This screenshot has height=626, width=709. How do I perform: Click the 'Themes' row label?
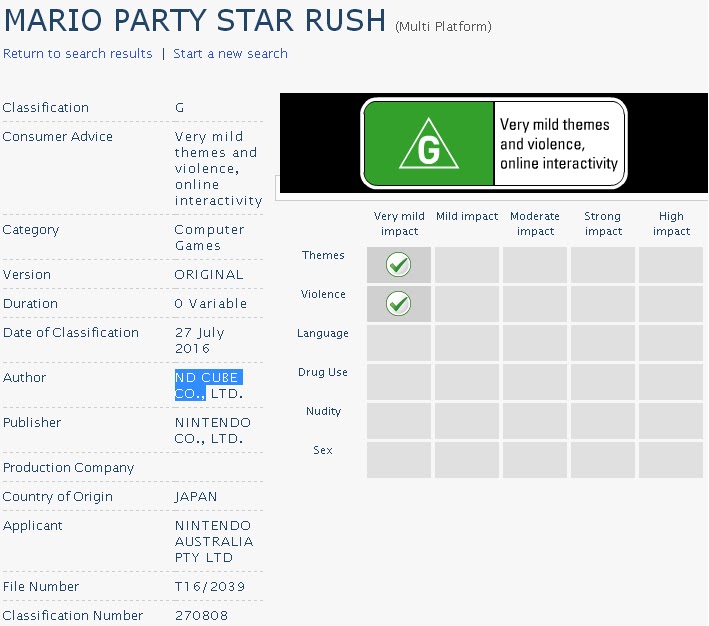click(323, 255)
